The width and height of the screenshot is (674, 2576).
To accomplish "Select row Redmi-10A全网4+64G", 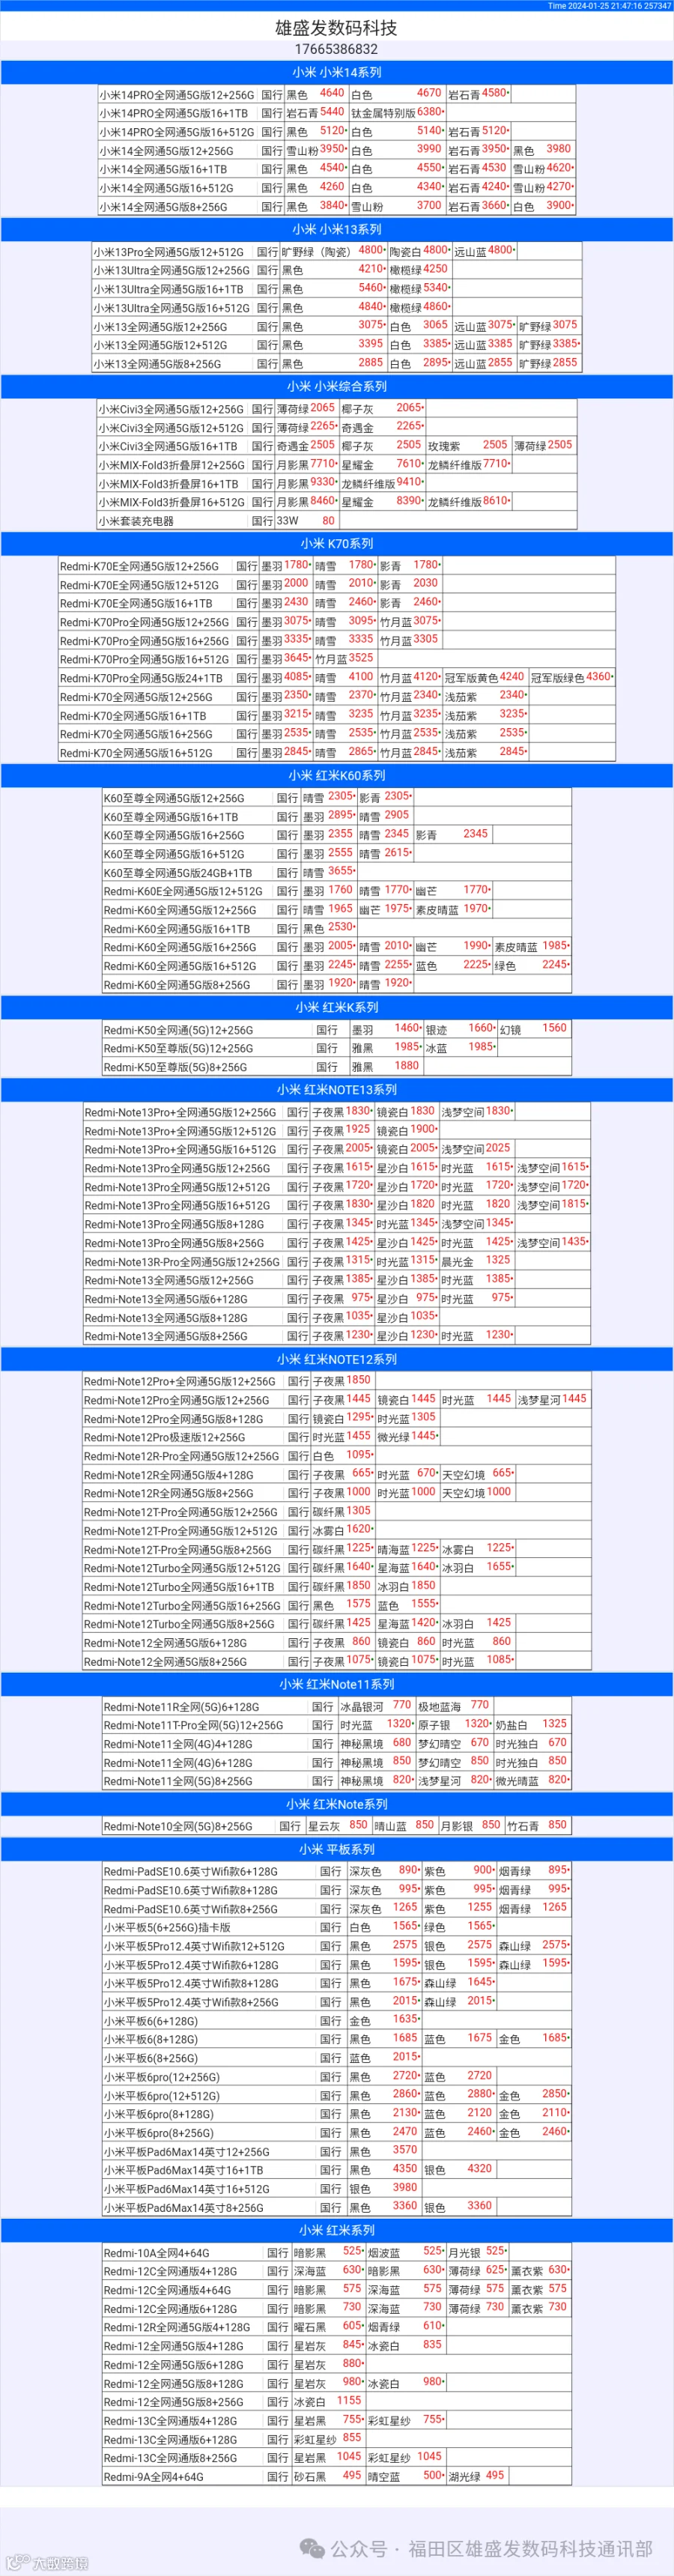I will click(336, 2252).
